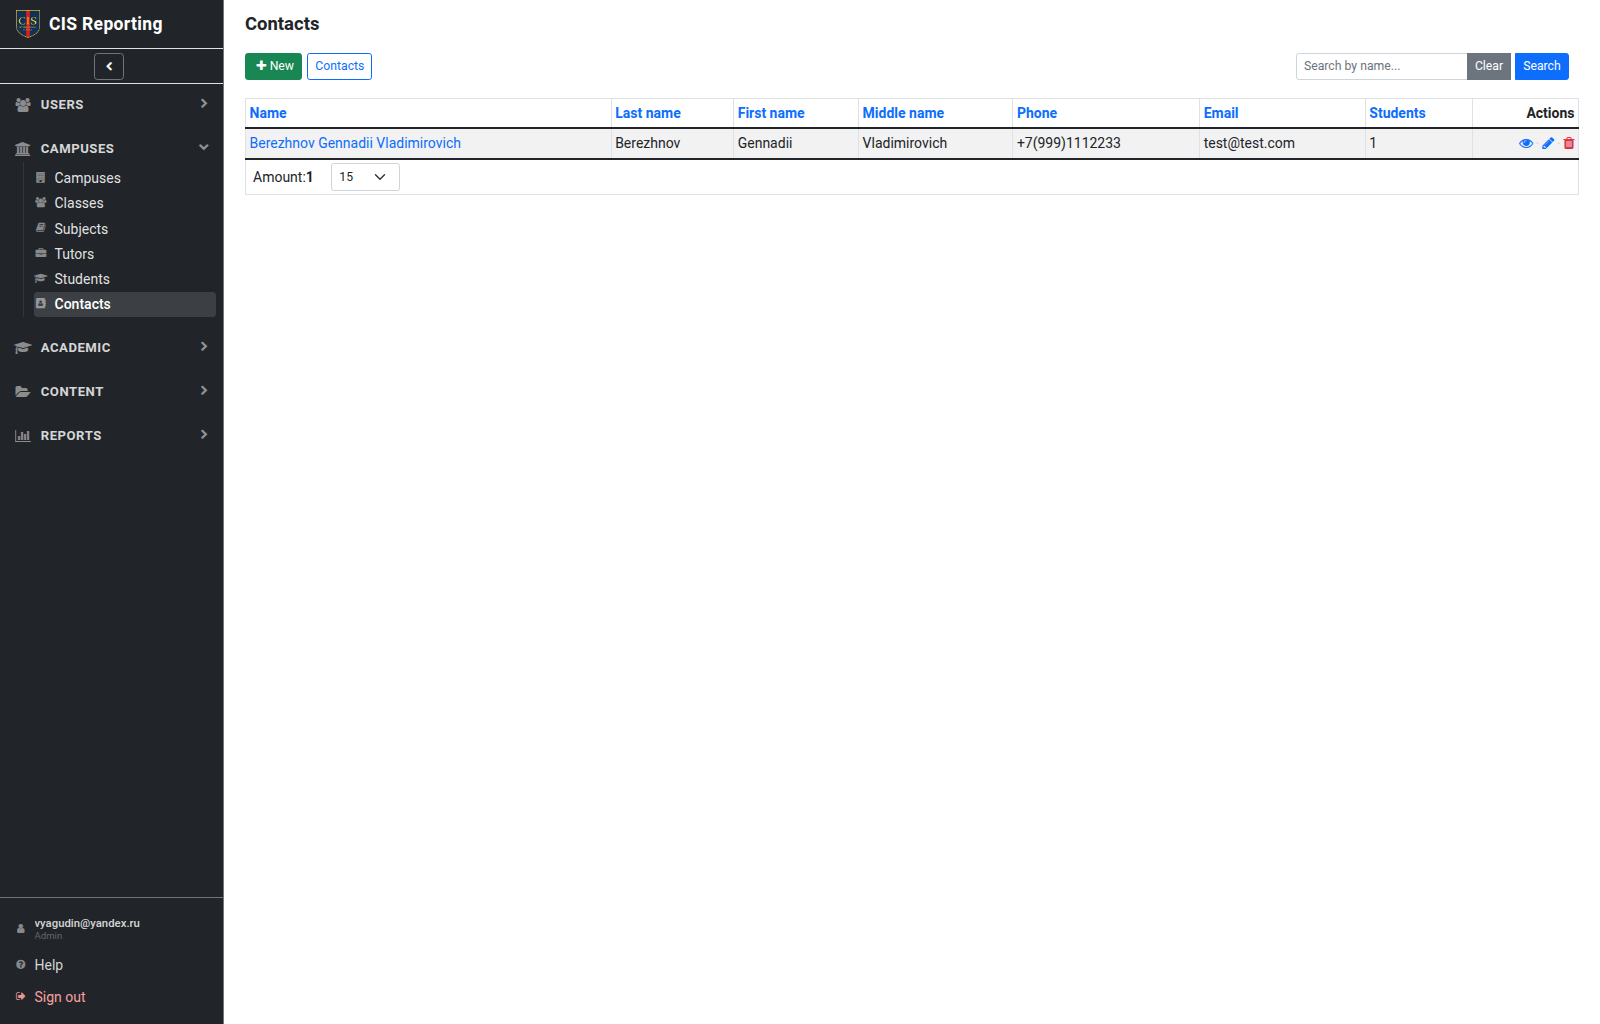Click the blue Search button
The width and height of the screenshot is (1600, 1024).
click(1541, 66)
